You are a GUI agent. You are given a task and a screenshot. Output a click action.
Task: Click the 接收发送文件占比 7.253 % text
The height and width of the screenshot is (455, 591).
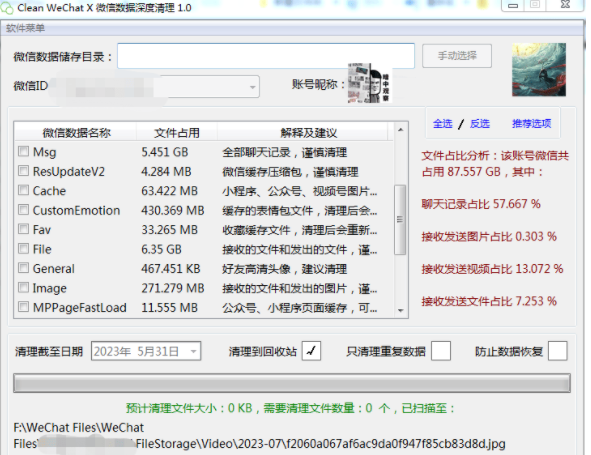(x=489, y=301)
